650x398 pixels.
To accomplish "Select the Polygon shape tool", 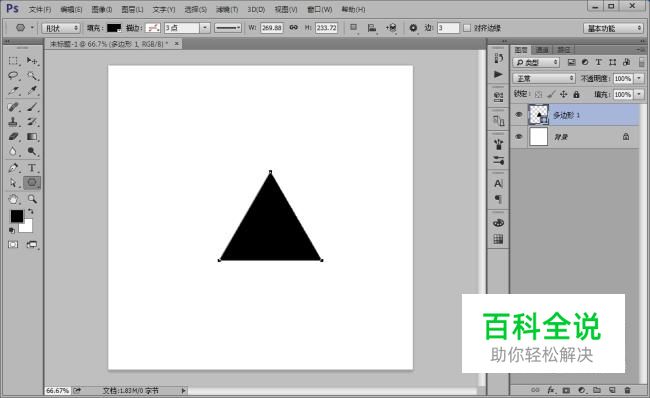I will tap(32, 183).
